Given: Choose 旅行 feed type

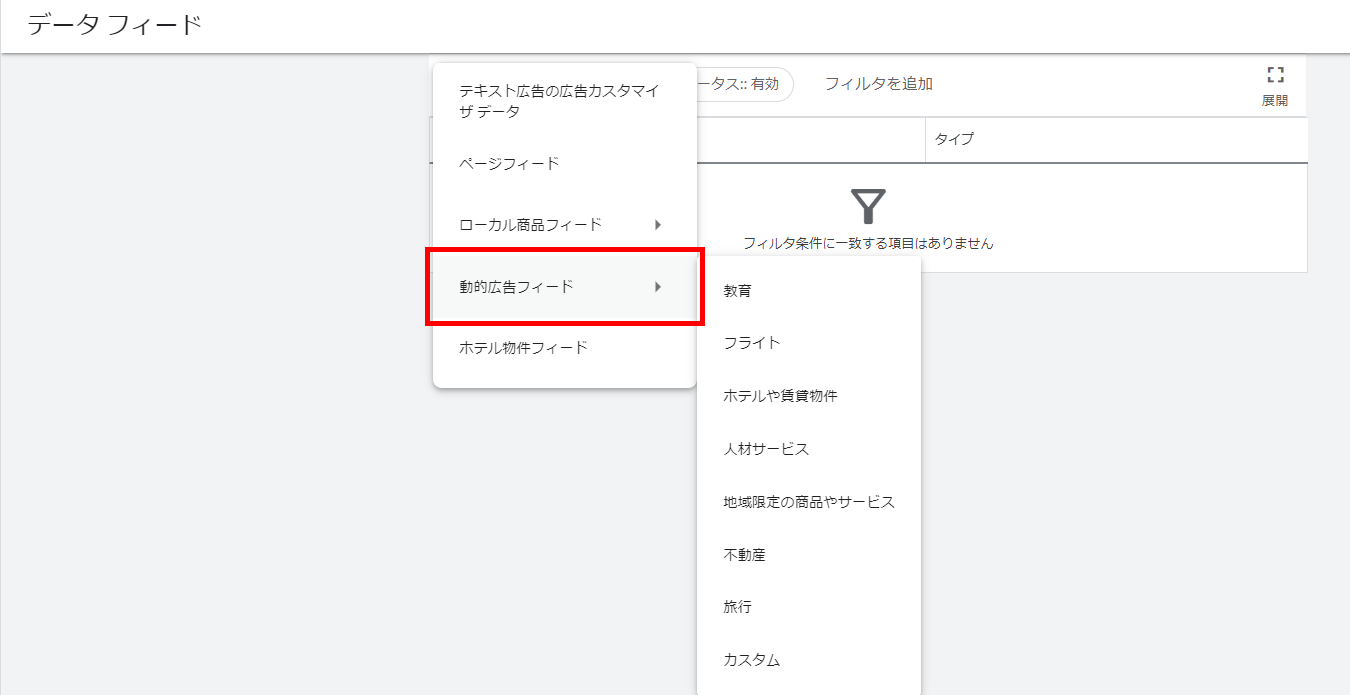Looking at the screenshot, I should point(738,607).
